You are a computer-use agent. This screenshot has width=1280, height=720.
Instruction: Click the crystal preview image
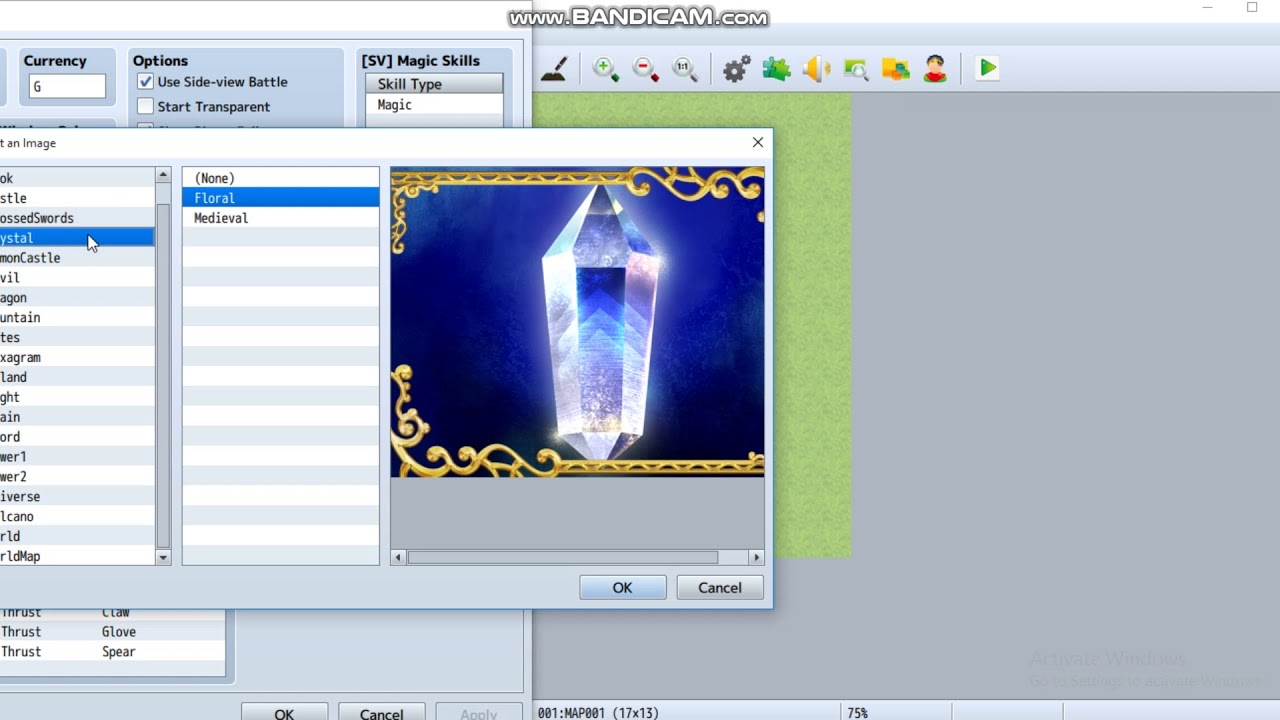pyautogui.click(x=577, y=322)
